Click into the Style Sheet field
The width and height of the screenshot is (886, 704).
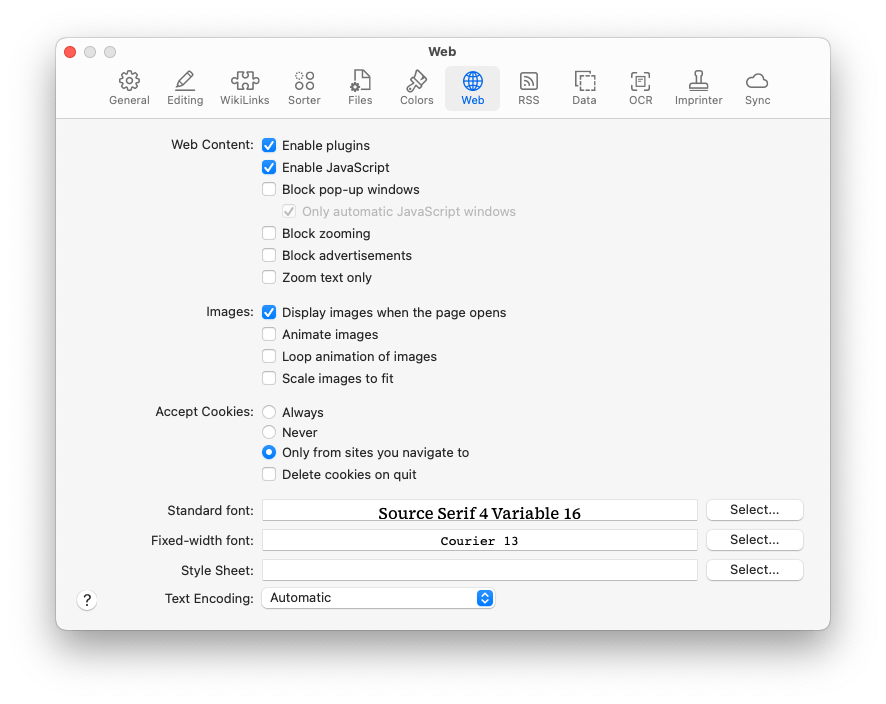(479, 570)
